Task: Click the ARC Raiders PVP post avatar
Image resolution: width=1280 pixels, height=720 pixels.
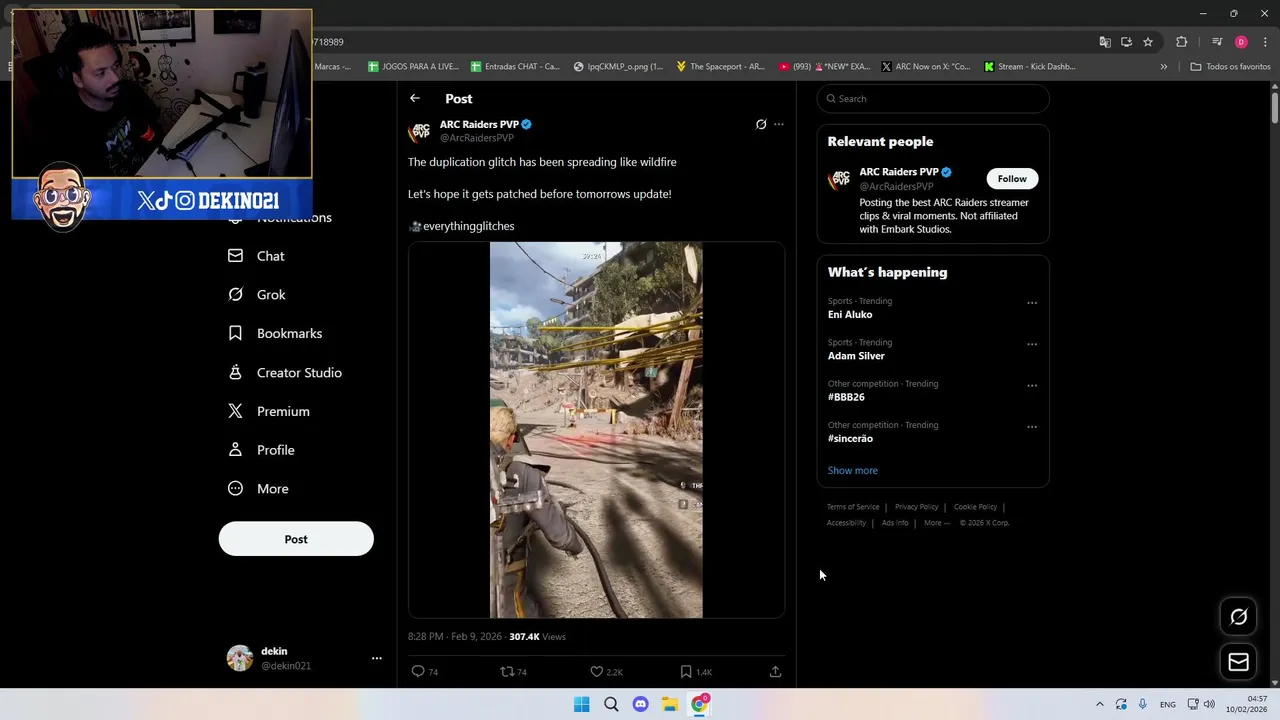Action: [421, 131]
